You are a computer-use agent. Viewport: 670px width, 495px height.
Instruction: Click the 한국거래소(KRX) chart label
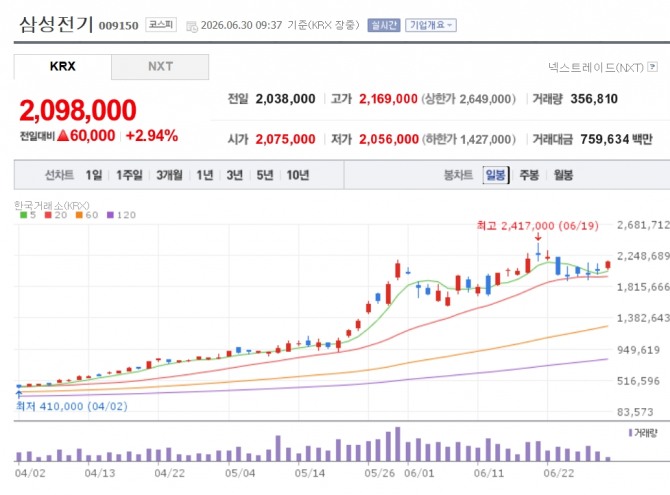click(x=52, y=206)
